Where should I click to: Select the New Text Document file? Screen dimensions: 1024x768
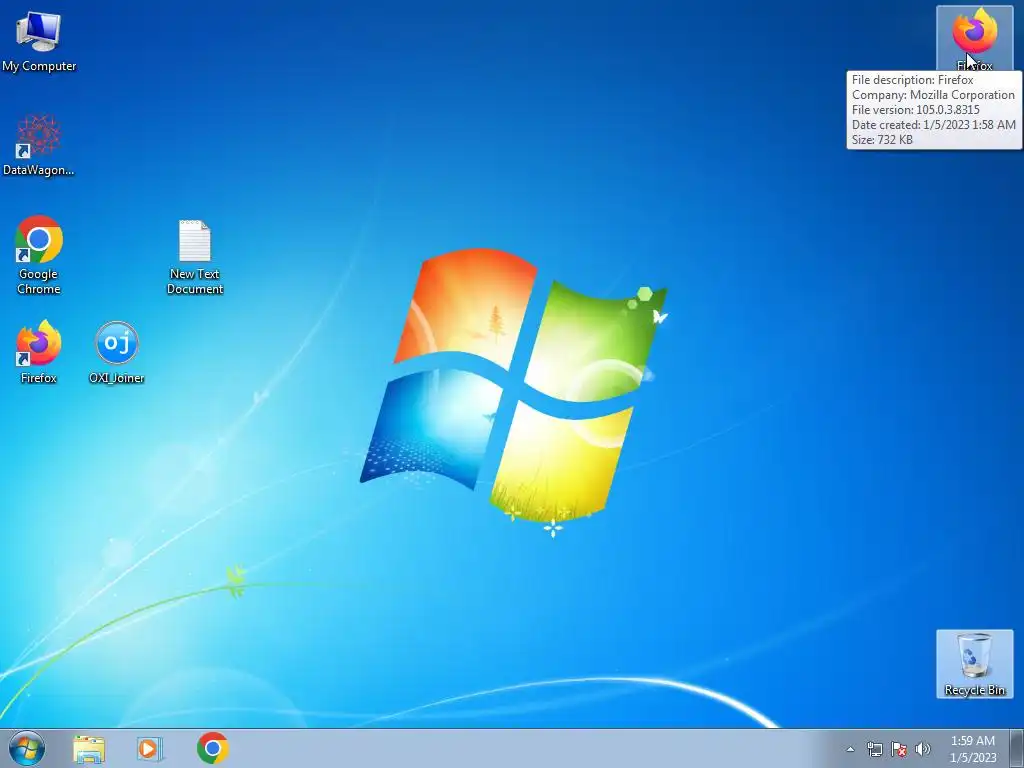pyautogui.click(x=195, y=257)
